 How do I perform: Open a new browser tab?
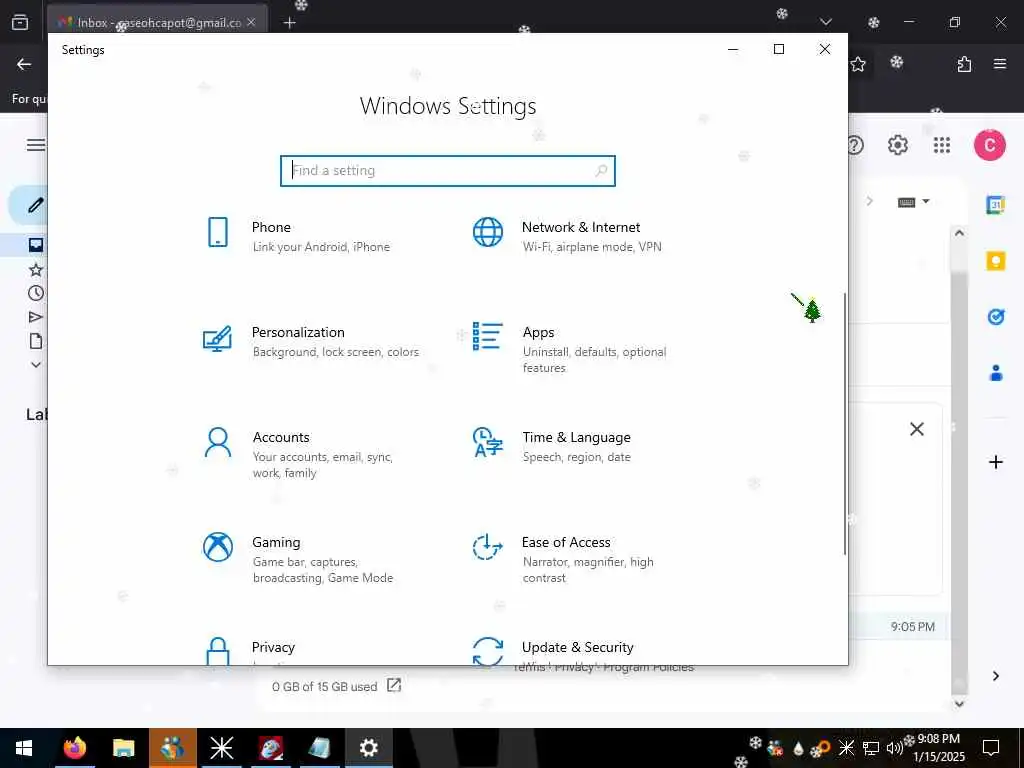[289, 23]
